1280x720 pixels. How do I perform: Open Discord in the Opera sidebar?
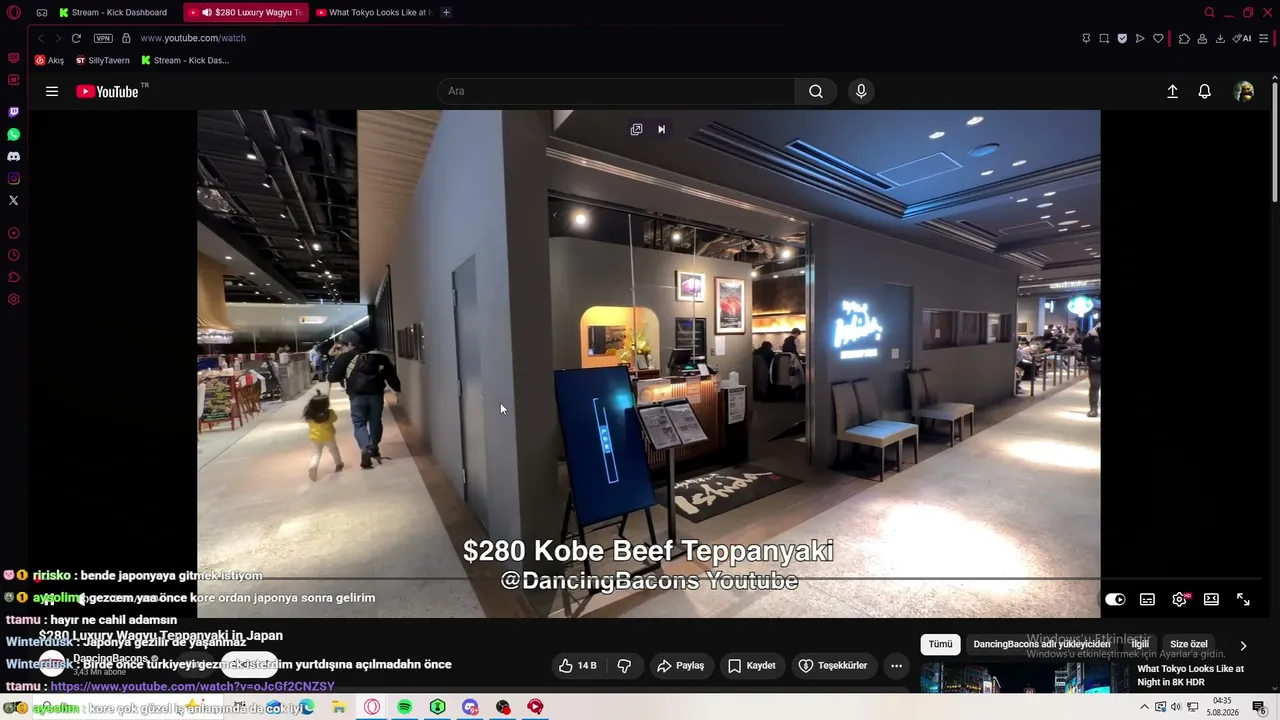click(14, 156)
